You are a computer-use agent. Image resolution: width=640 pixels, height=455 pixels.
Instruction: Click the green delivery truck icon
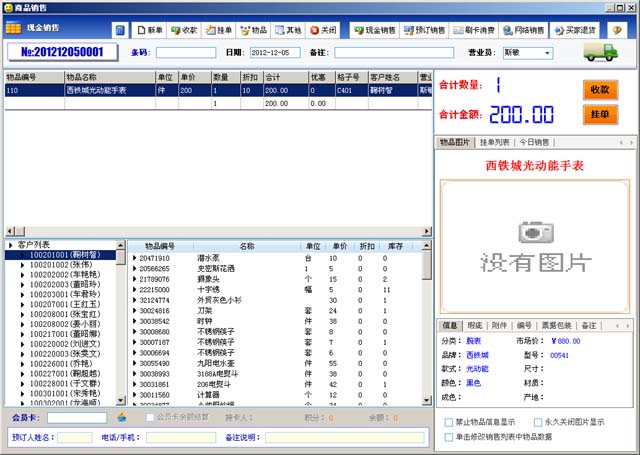(601, 52)
